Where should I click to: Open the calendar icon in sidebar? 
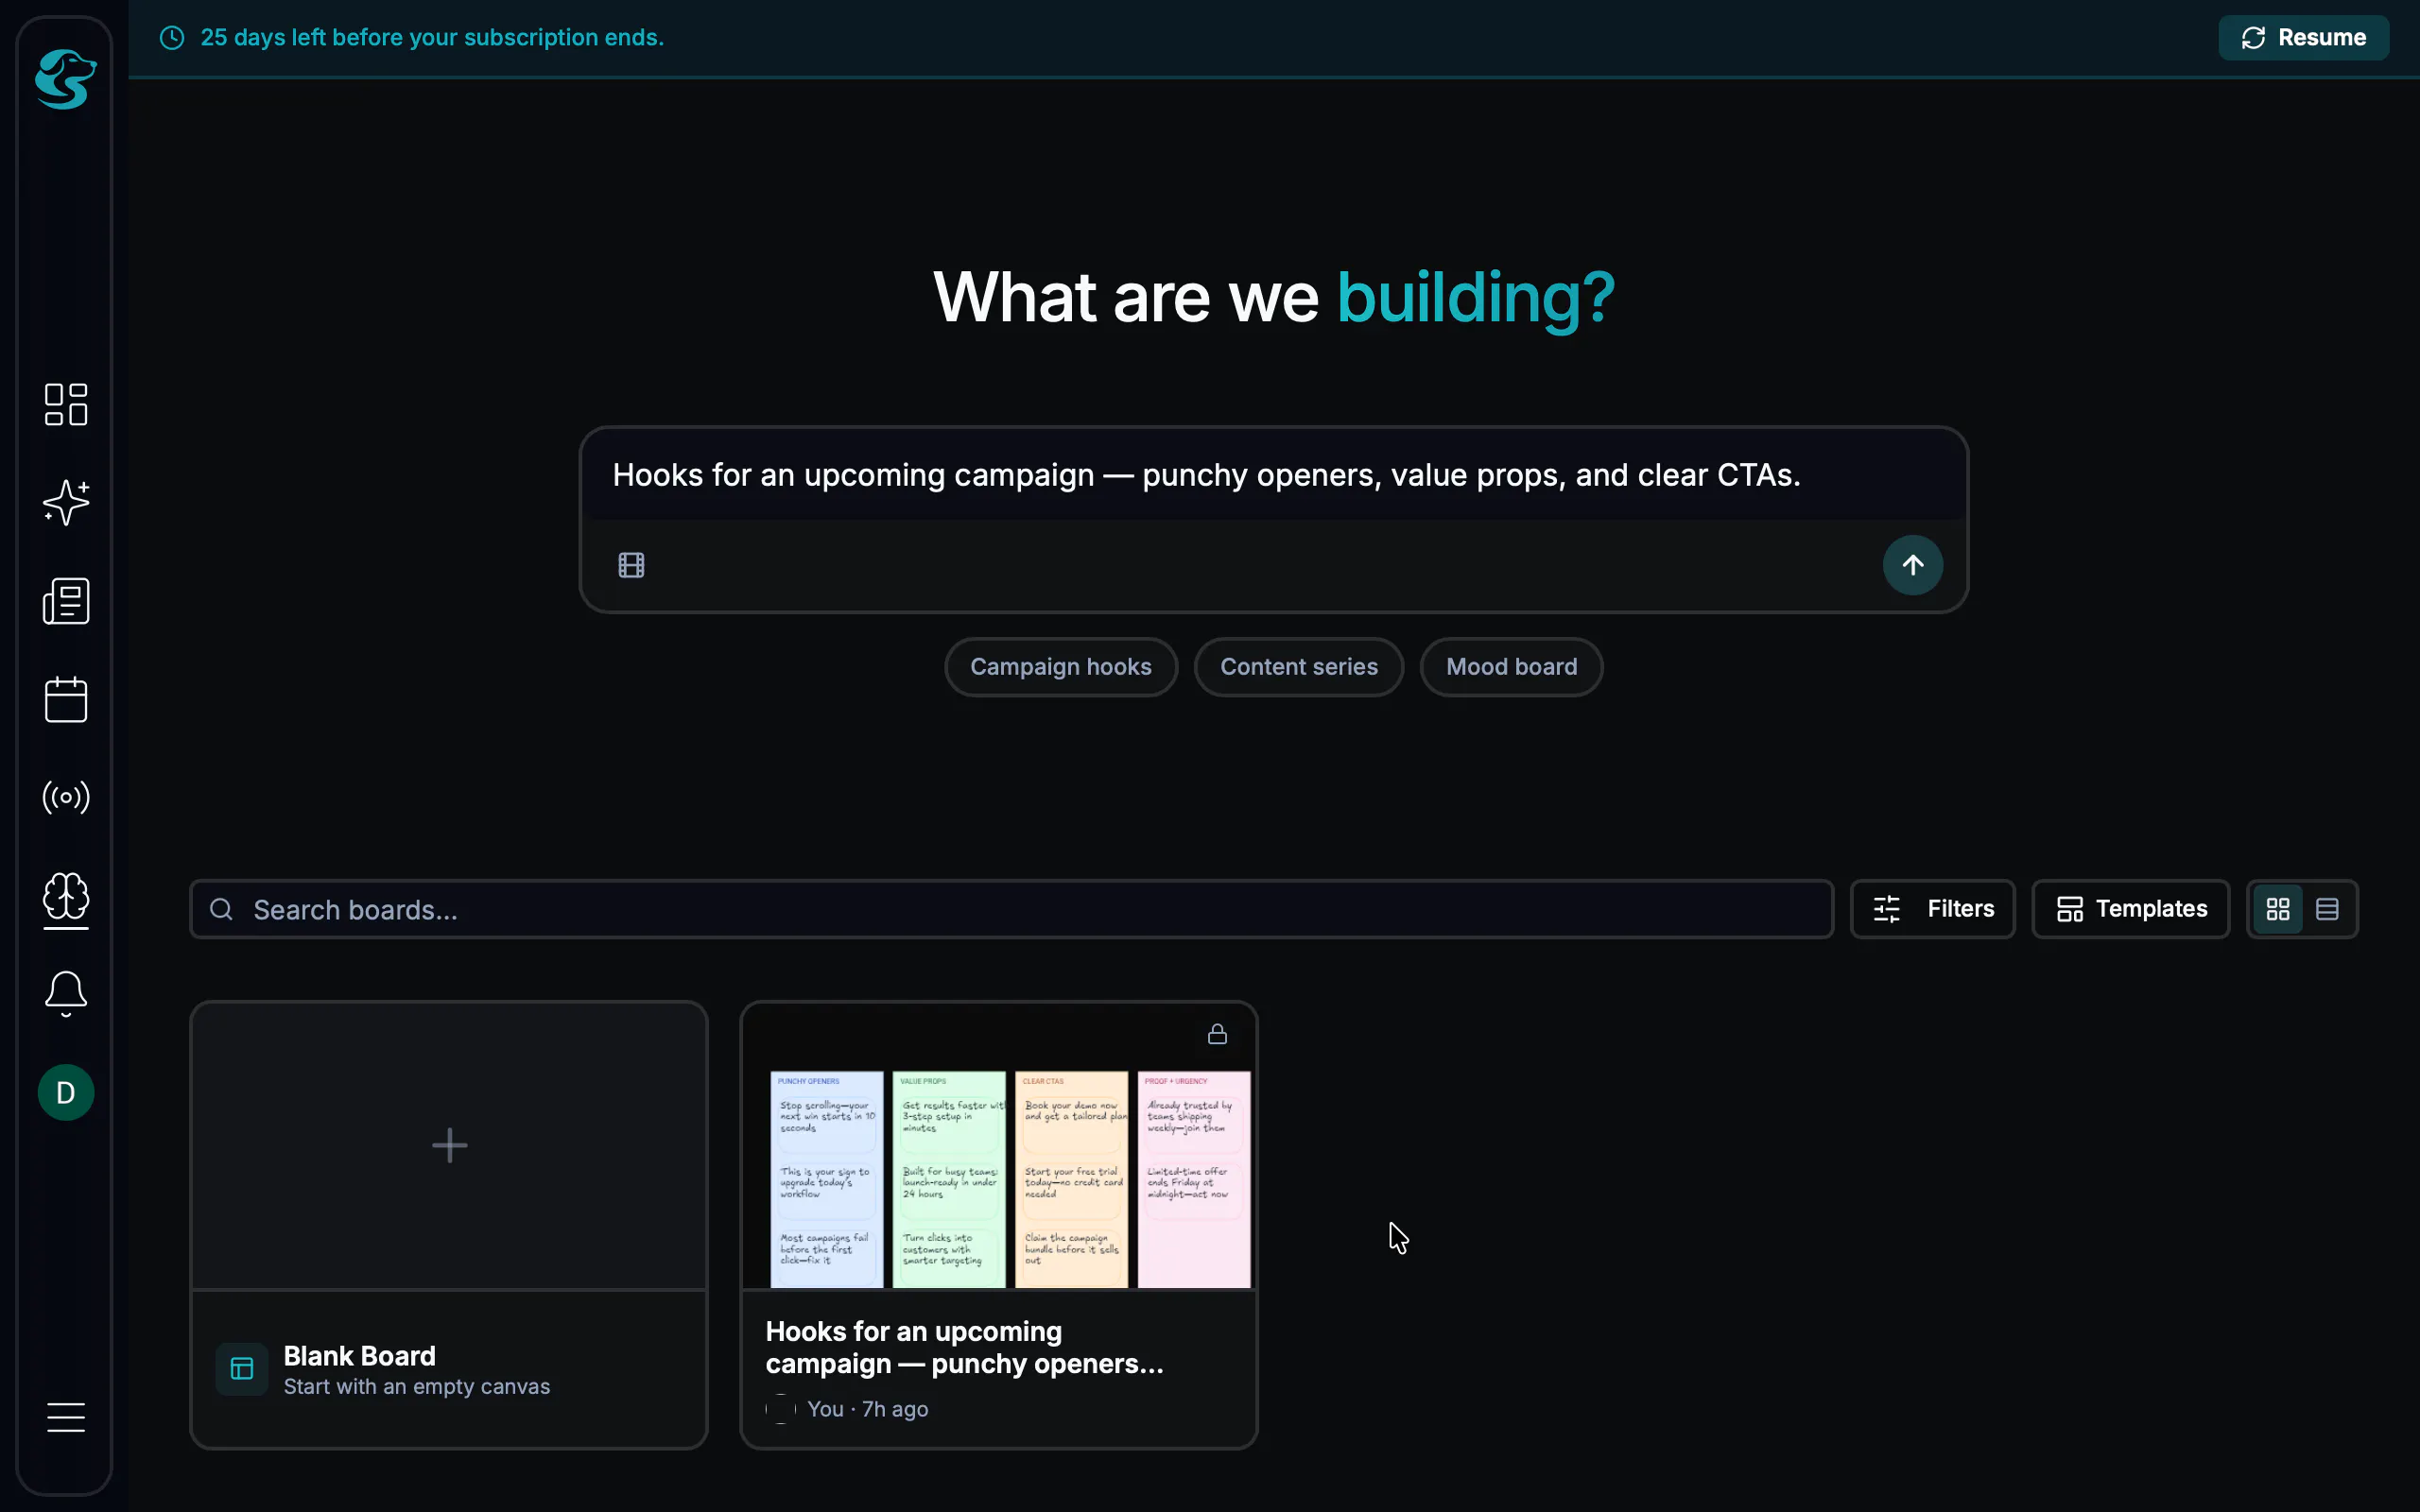(66, 699)
